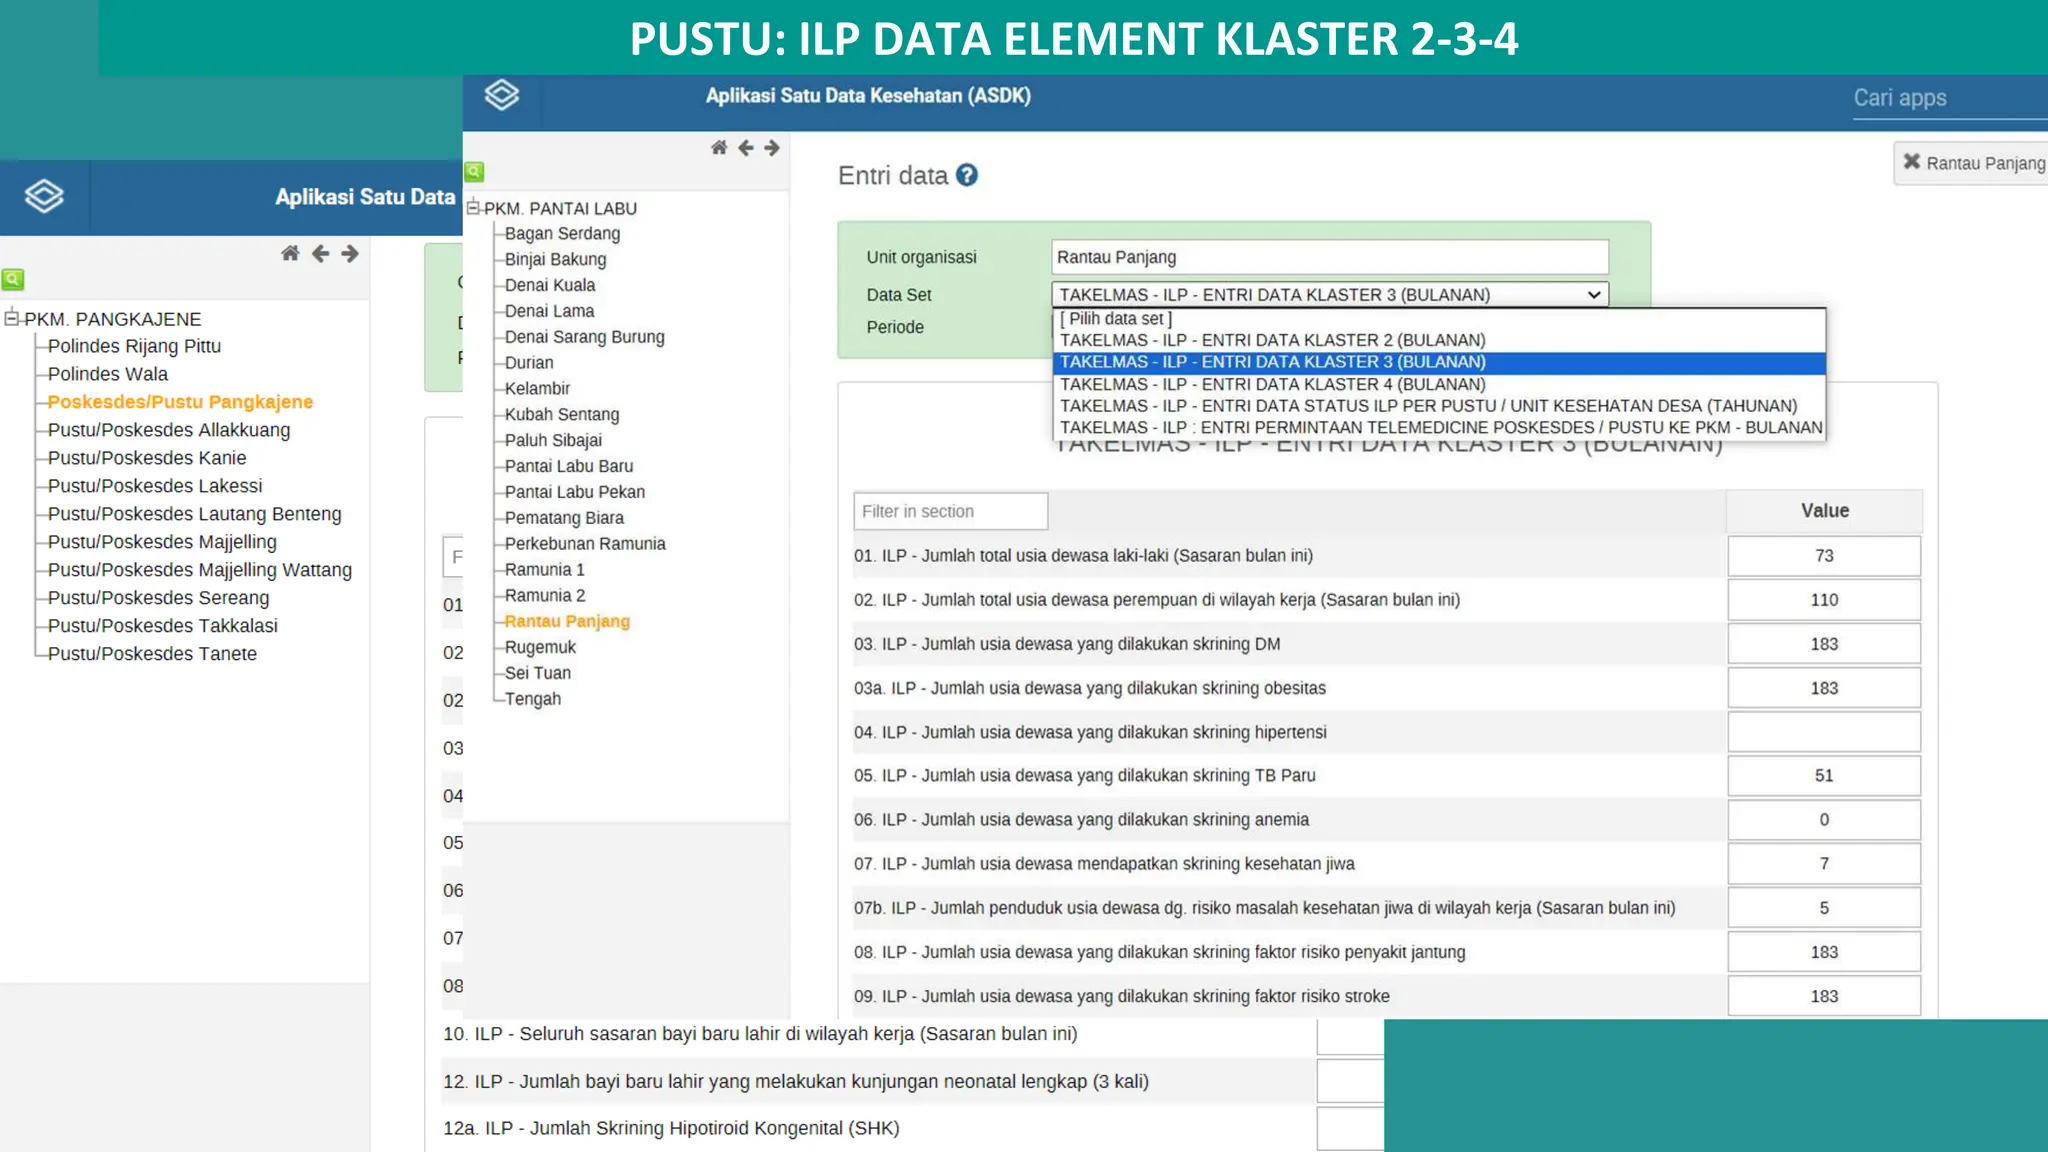Open the Data Set dropdown arrow
Screen dimensions: 2048x1152
[x=1593, y=295]
